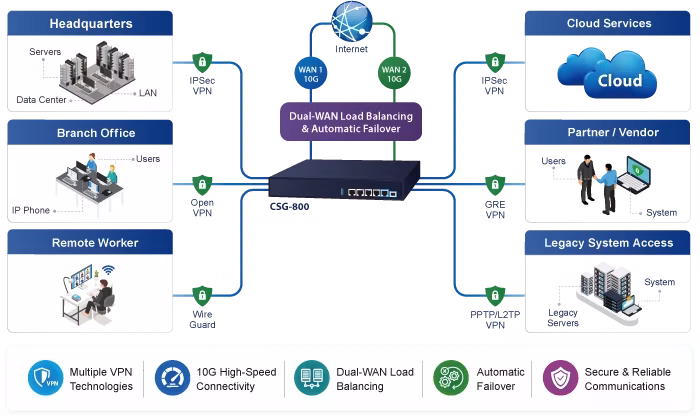Viewport: 700px width, 420px height.
Task: Click the CSG-800 gateway device image
Action: (x=344, y=179)
